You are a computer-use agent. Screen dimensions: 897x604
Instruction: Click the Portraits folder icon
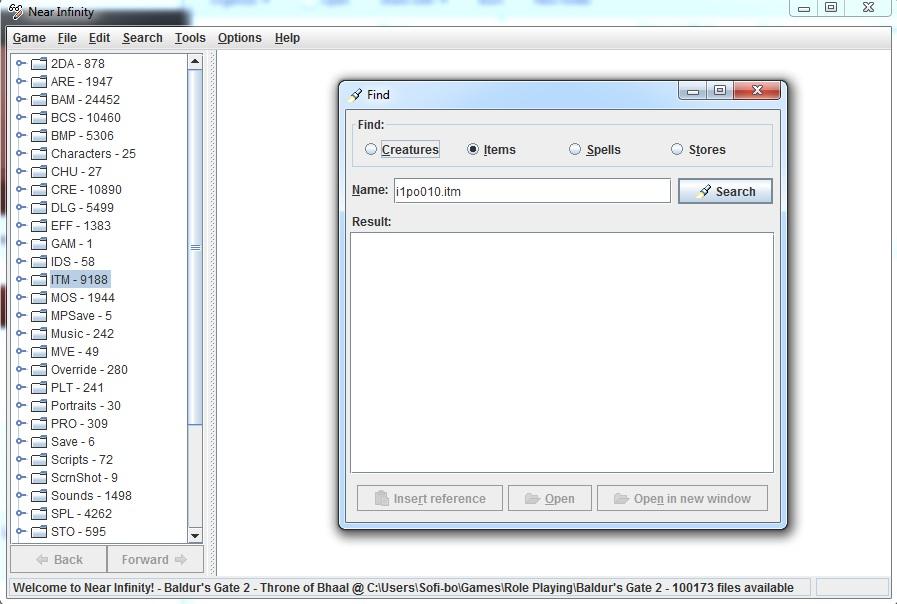(39, 406)
